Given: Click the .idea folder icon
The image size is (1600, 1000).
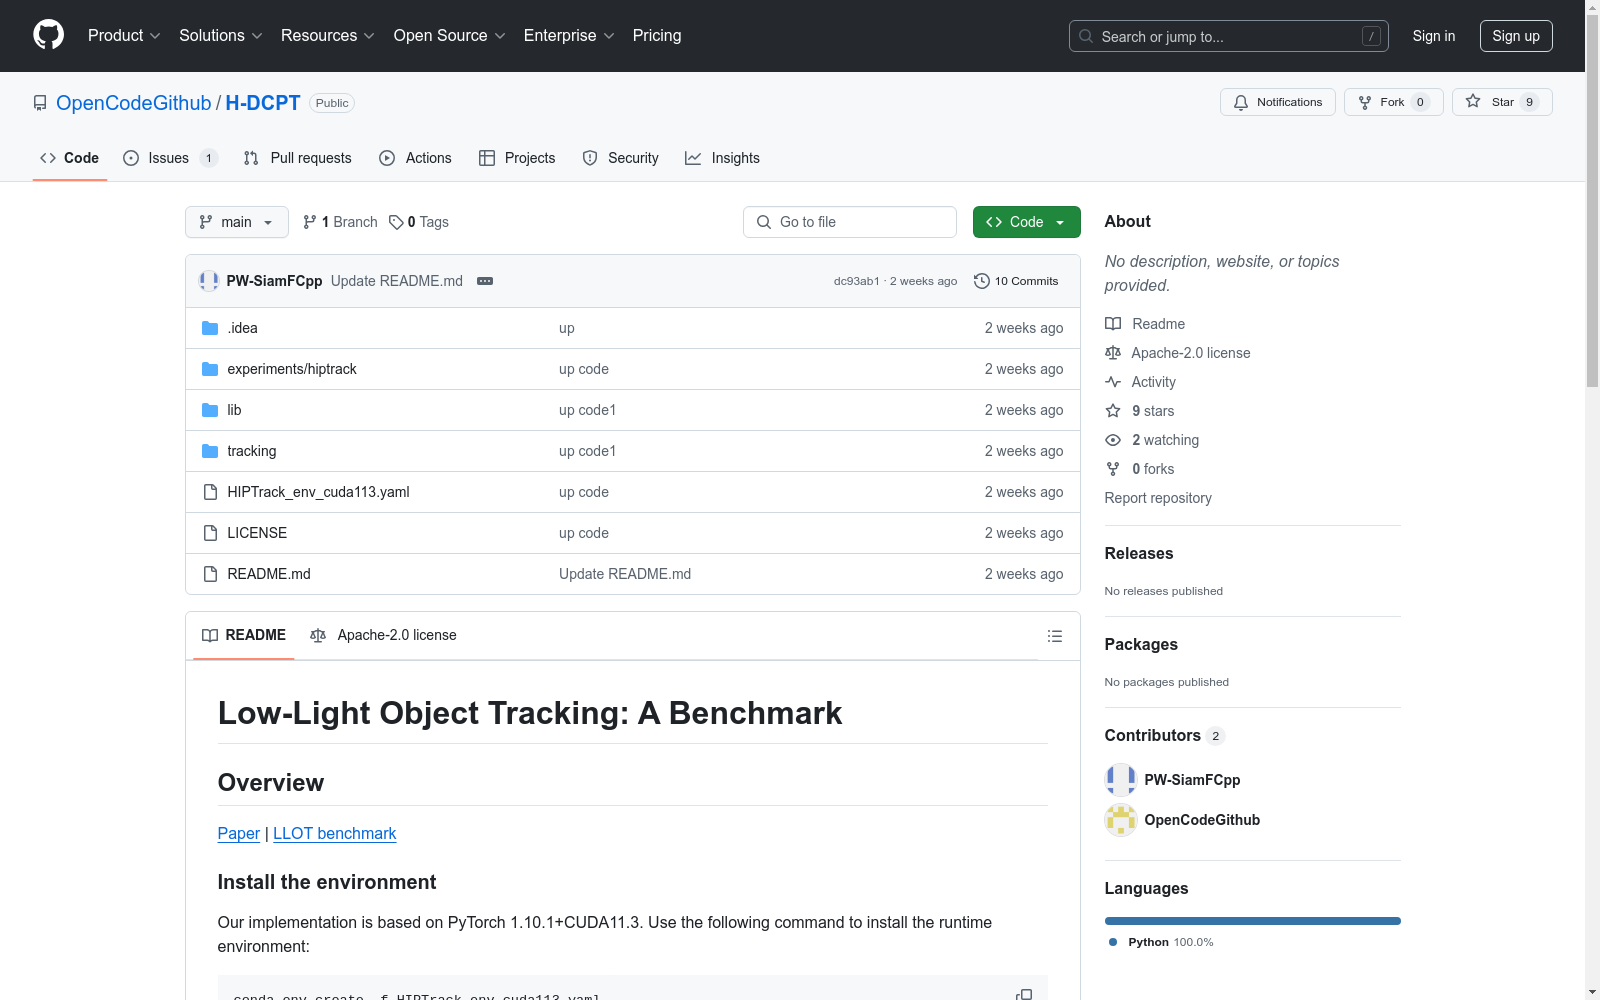Looking at the screenshot, I should tap(210, 328).
